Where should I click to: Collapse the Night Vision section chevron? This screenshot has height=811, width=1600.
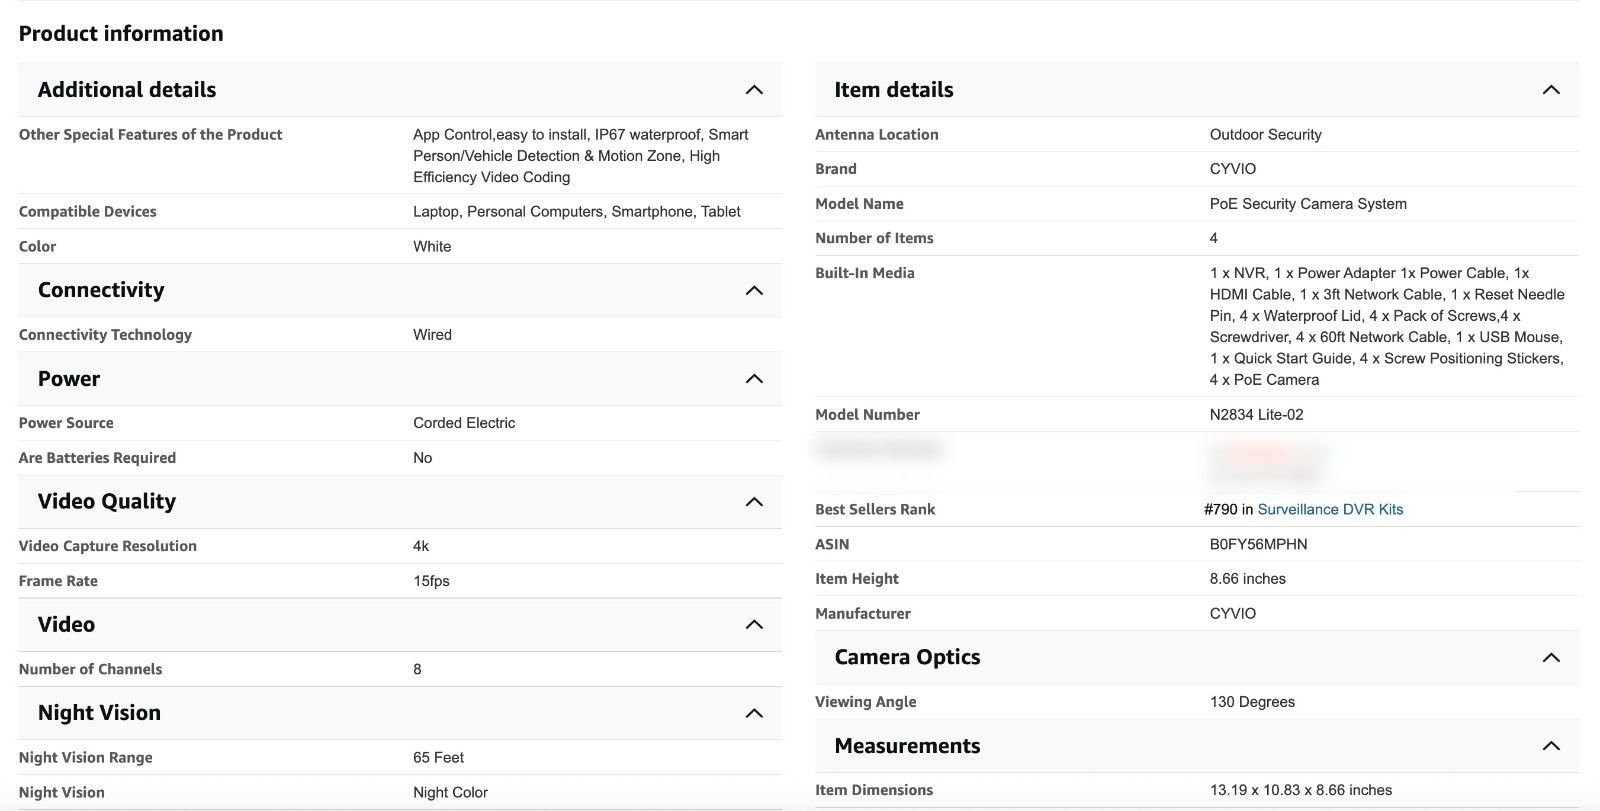(754, 713)
